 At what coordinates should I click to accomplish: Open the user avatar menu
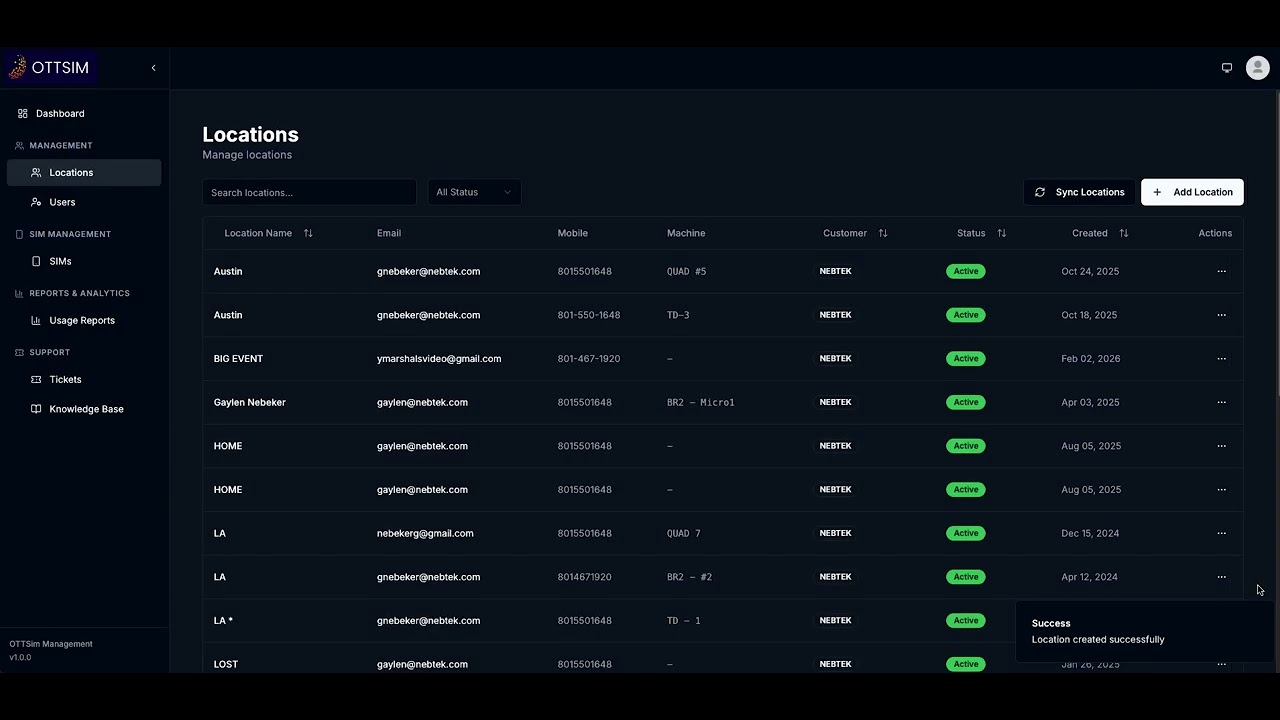1258,68
